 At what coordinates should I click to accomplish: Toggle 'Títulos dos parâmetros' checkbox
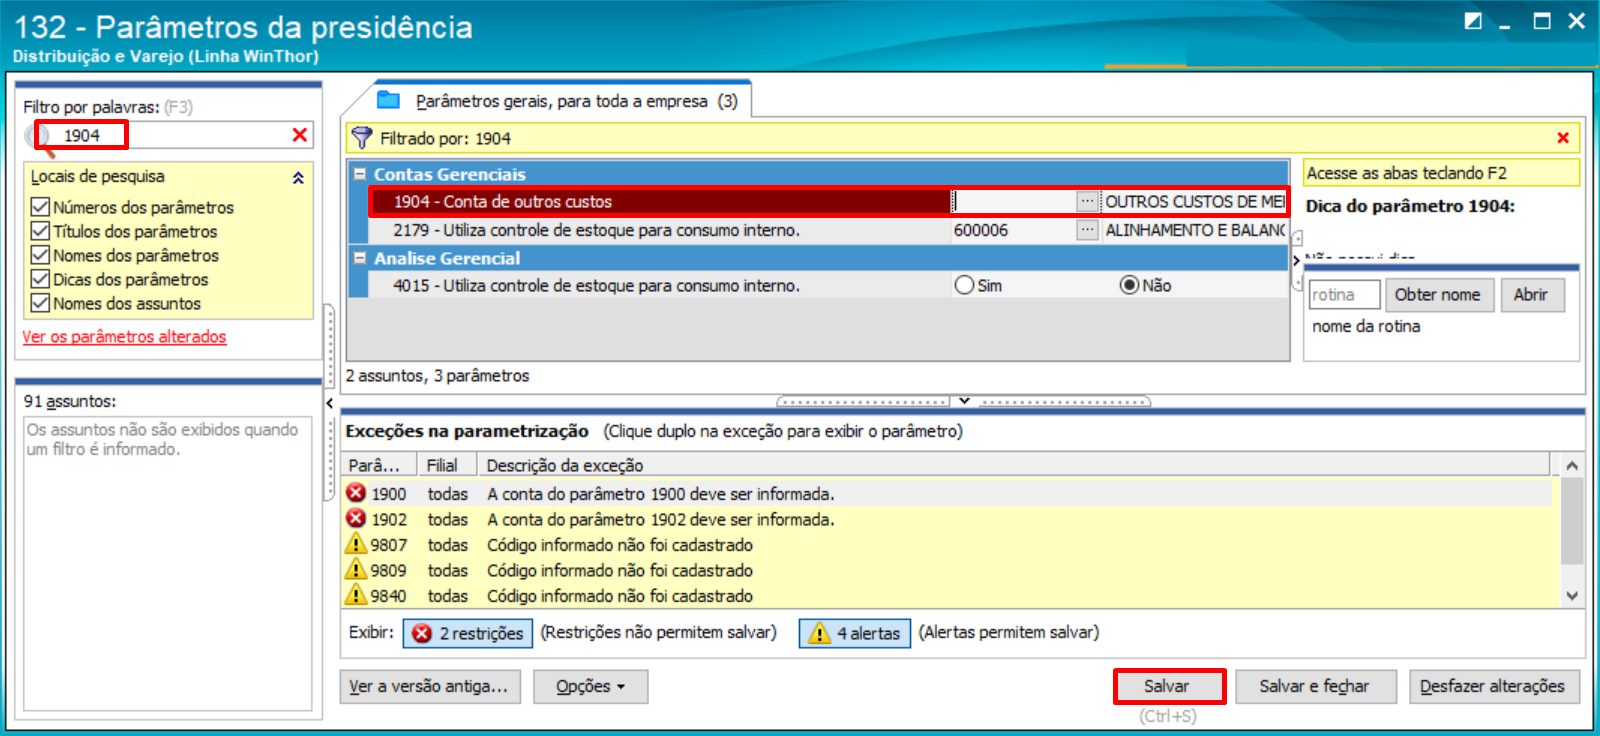pyautogui.click(x=41, y=231)
